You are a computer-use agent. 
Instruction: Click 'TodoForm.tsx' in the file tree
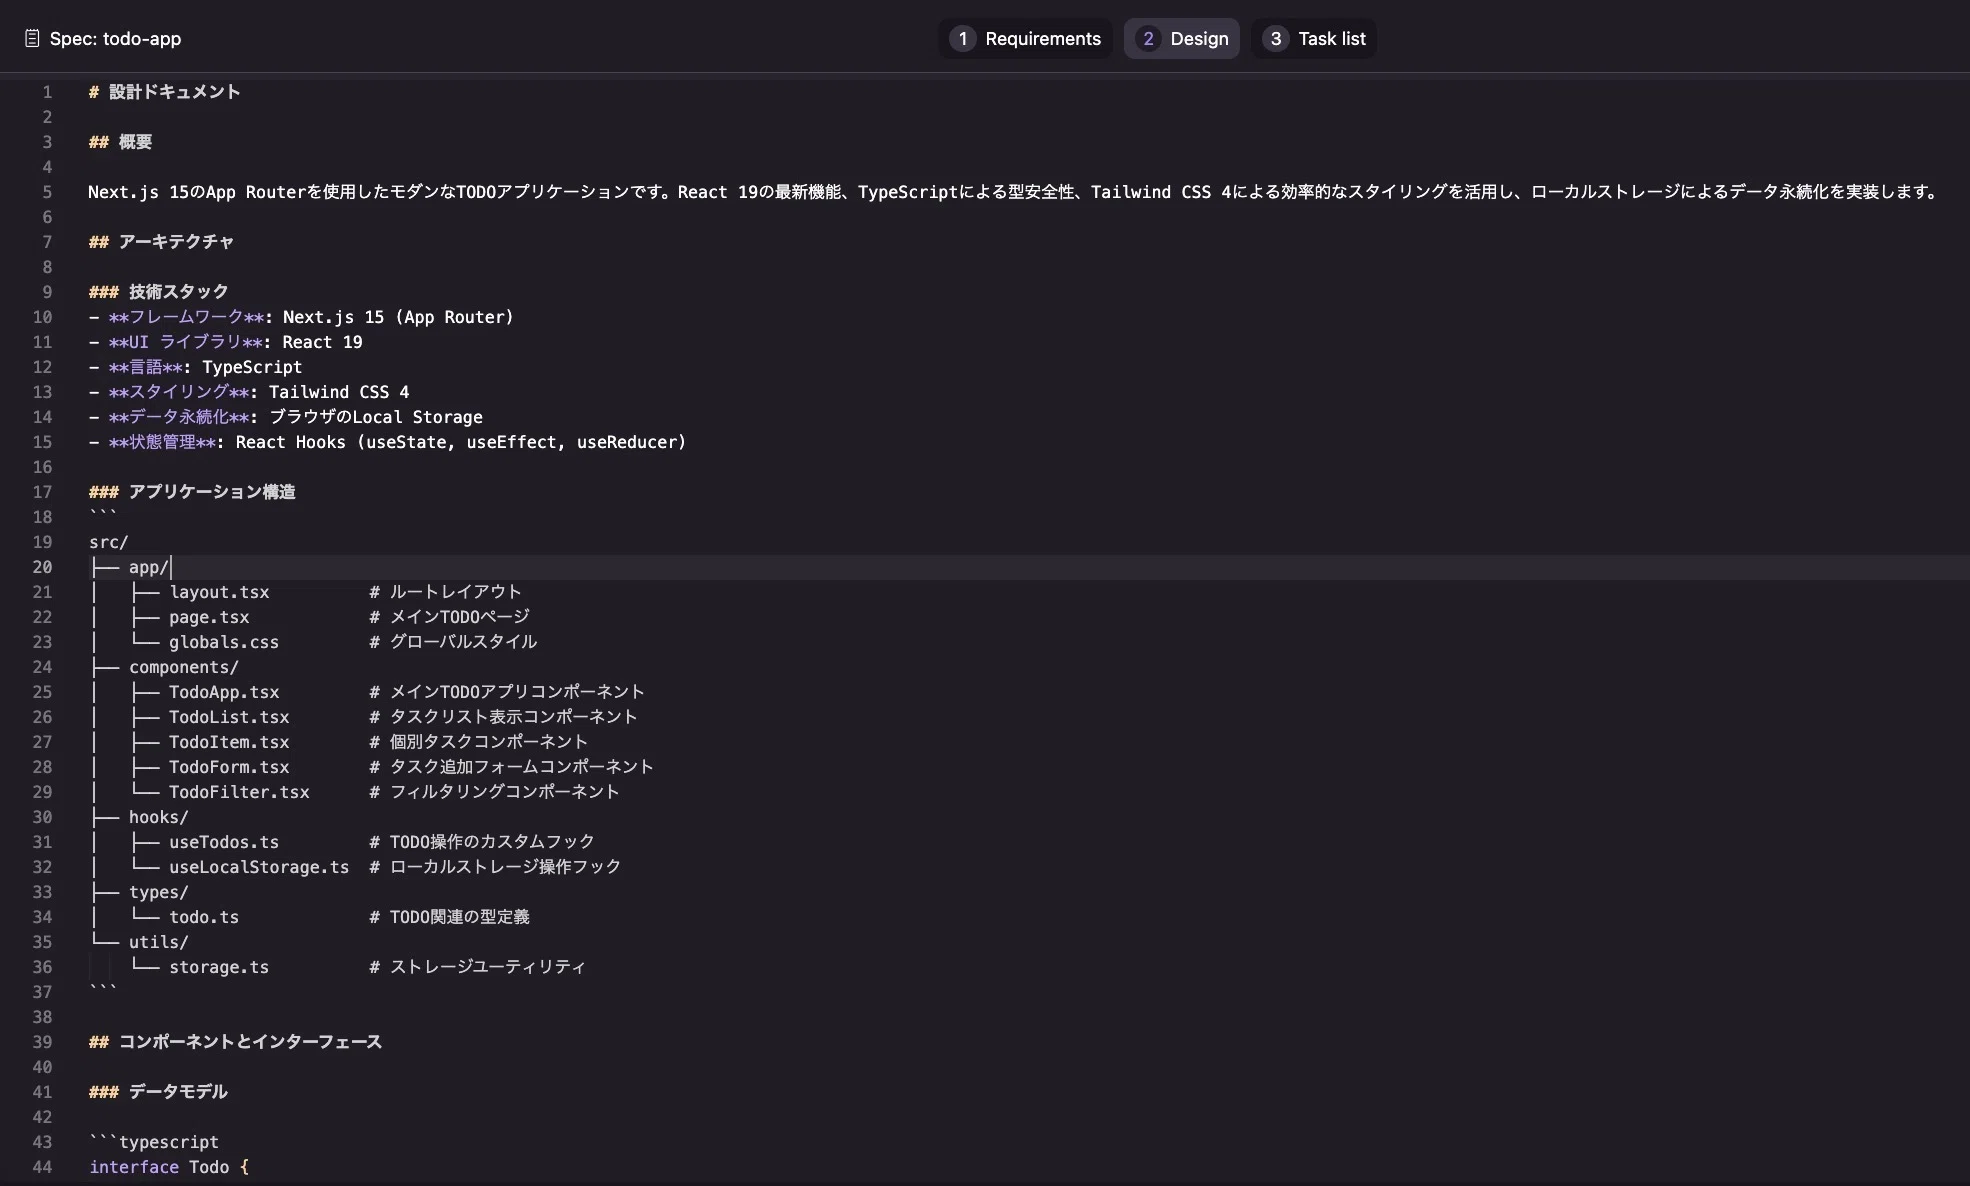click(229, 767)
